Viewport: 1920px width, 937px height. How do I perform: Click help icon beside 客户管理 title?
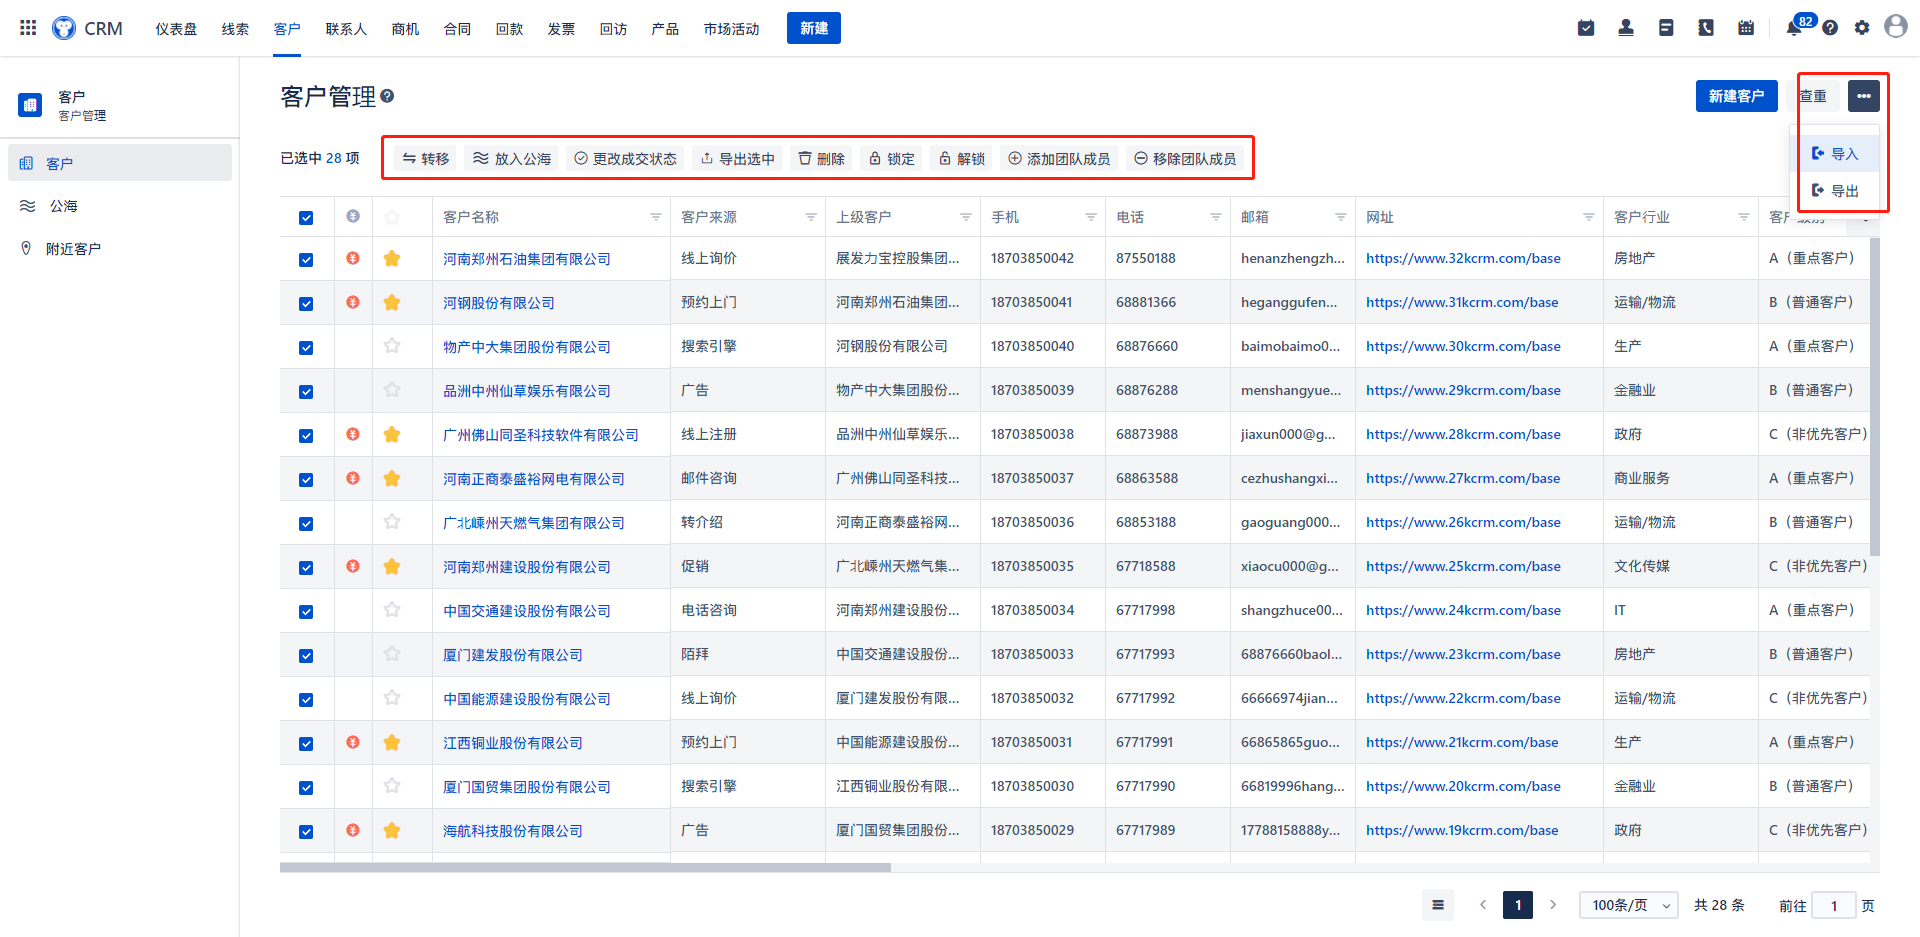(387, 96)
